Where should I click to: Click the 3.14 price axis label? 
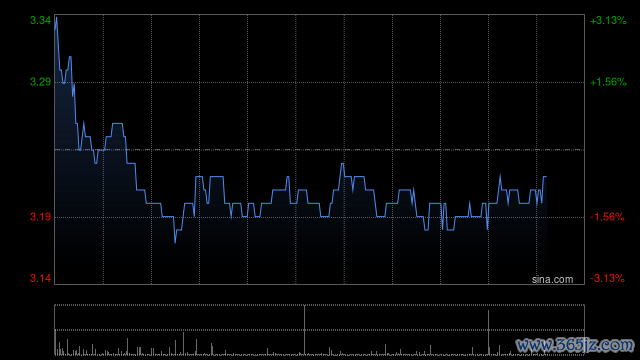pyautogui.click(x=40, y=278)
